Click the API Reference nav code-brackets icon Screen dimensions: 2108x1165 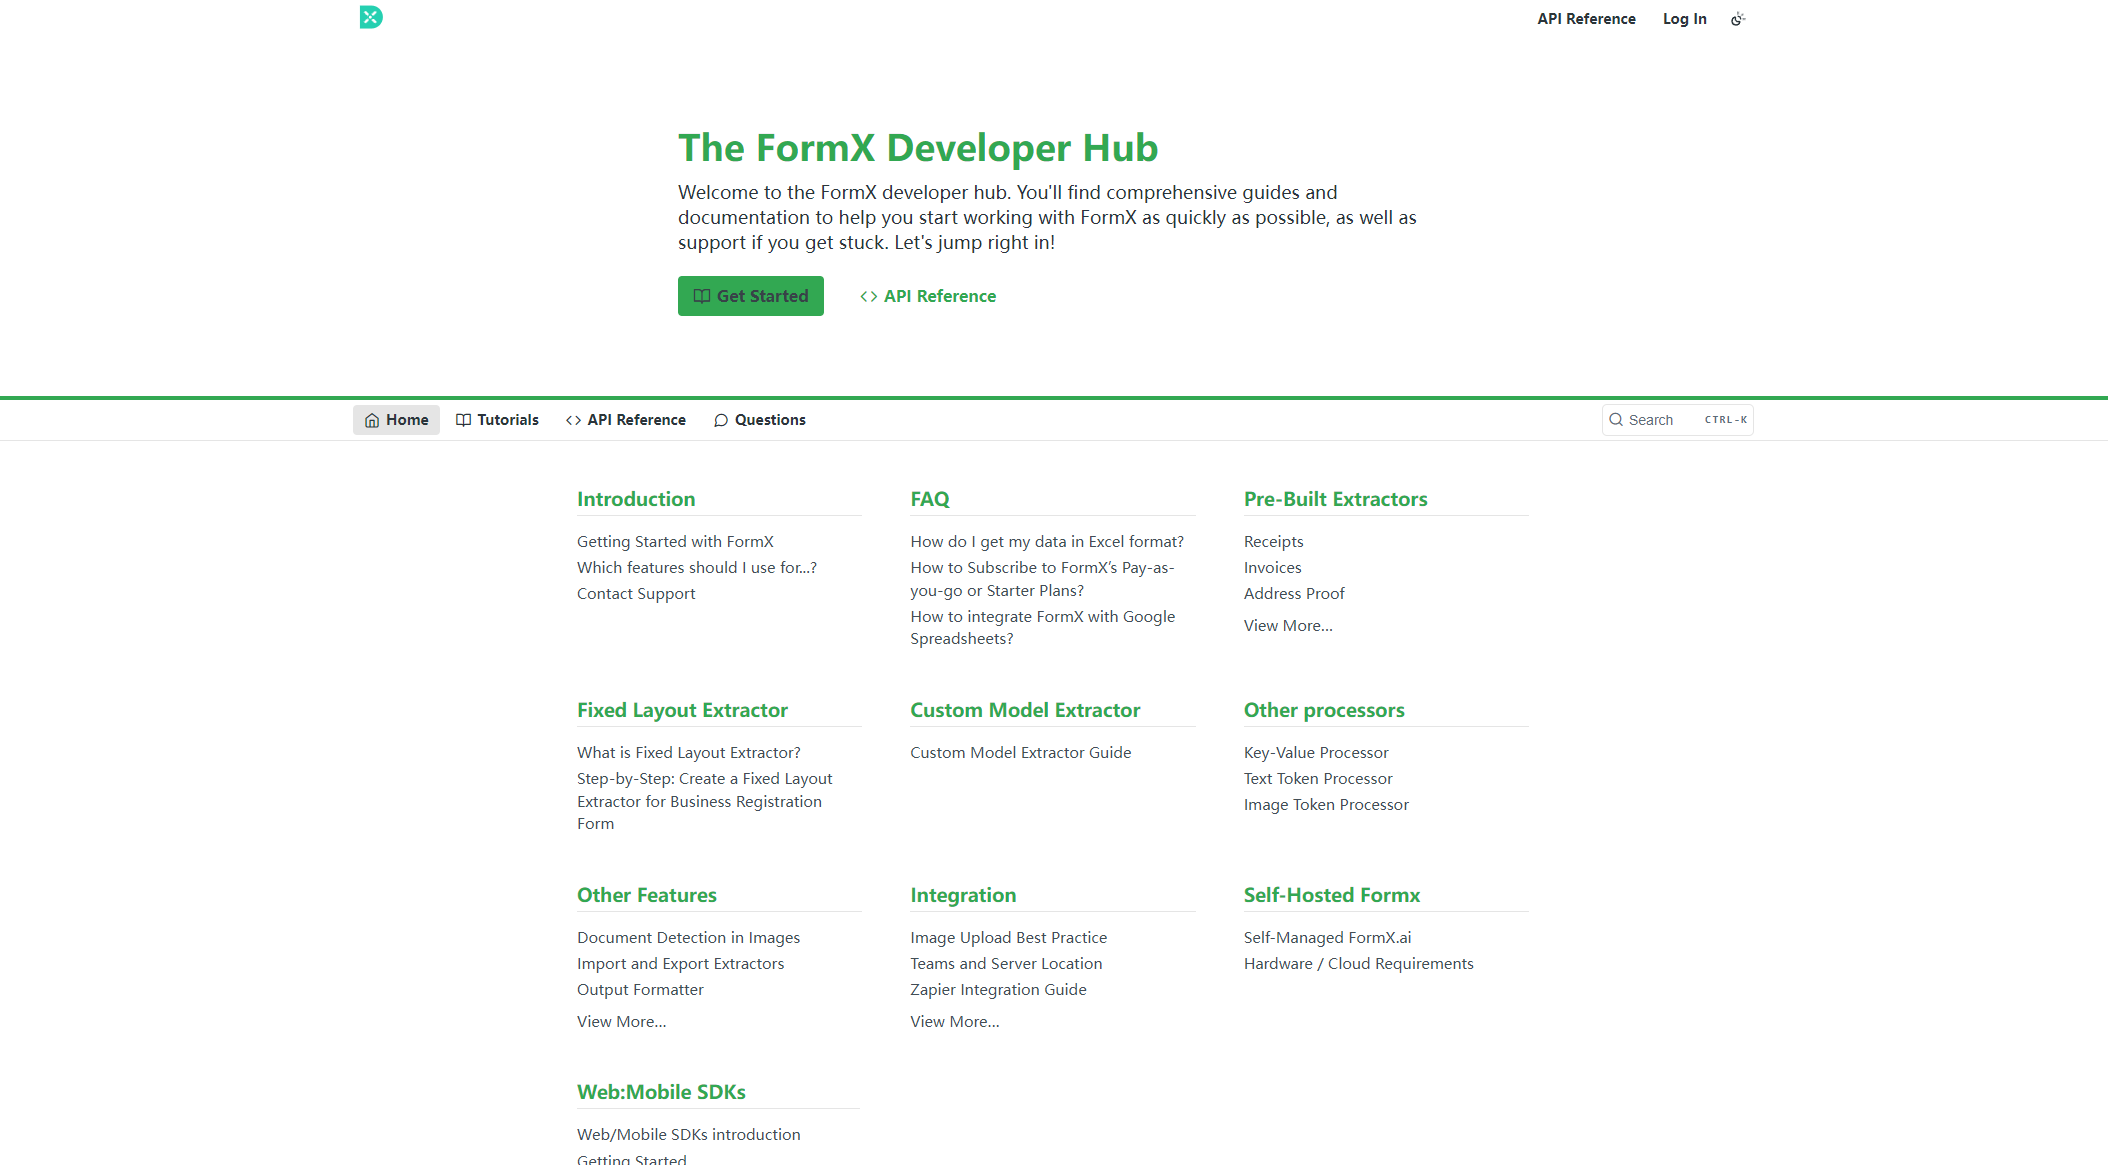(573, 420)
